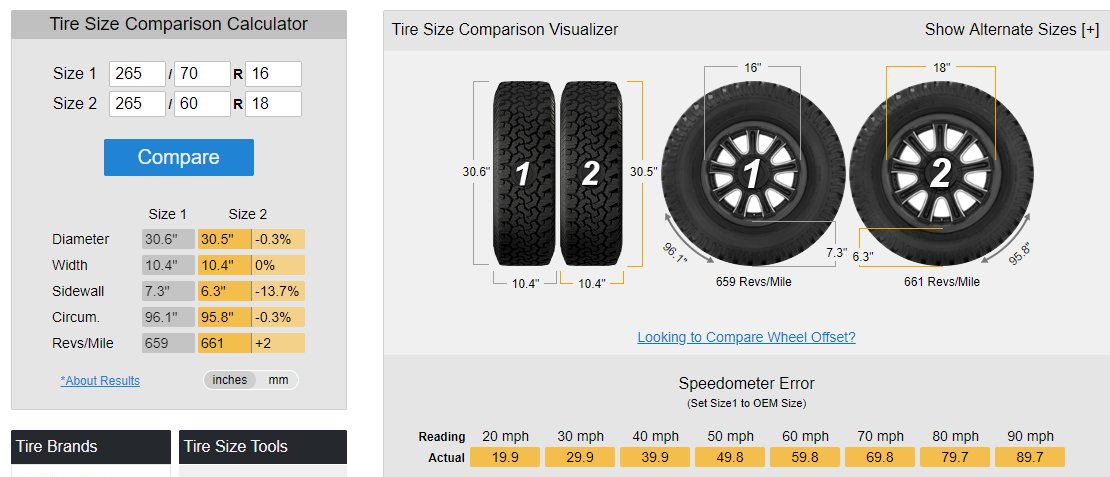This screenshot has height=477, width=1110.
Task: Click Size 1 rim diameter field 16
Action: pyautogui.click(x=273, y=74)
